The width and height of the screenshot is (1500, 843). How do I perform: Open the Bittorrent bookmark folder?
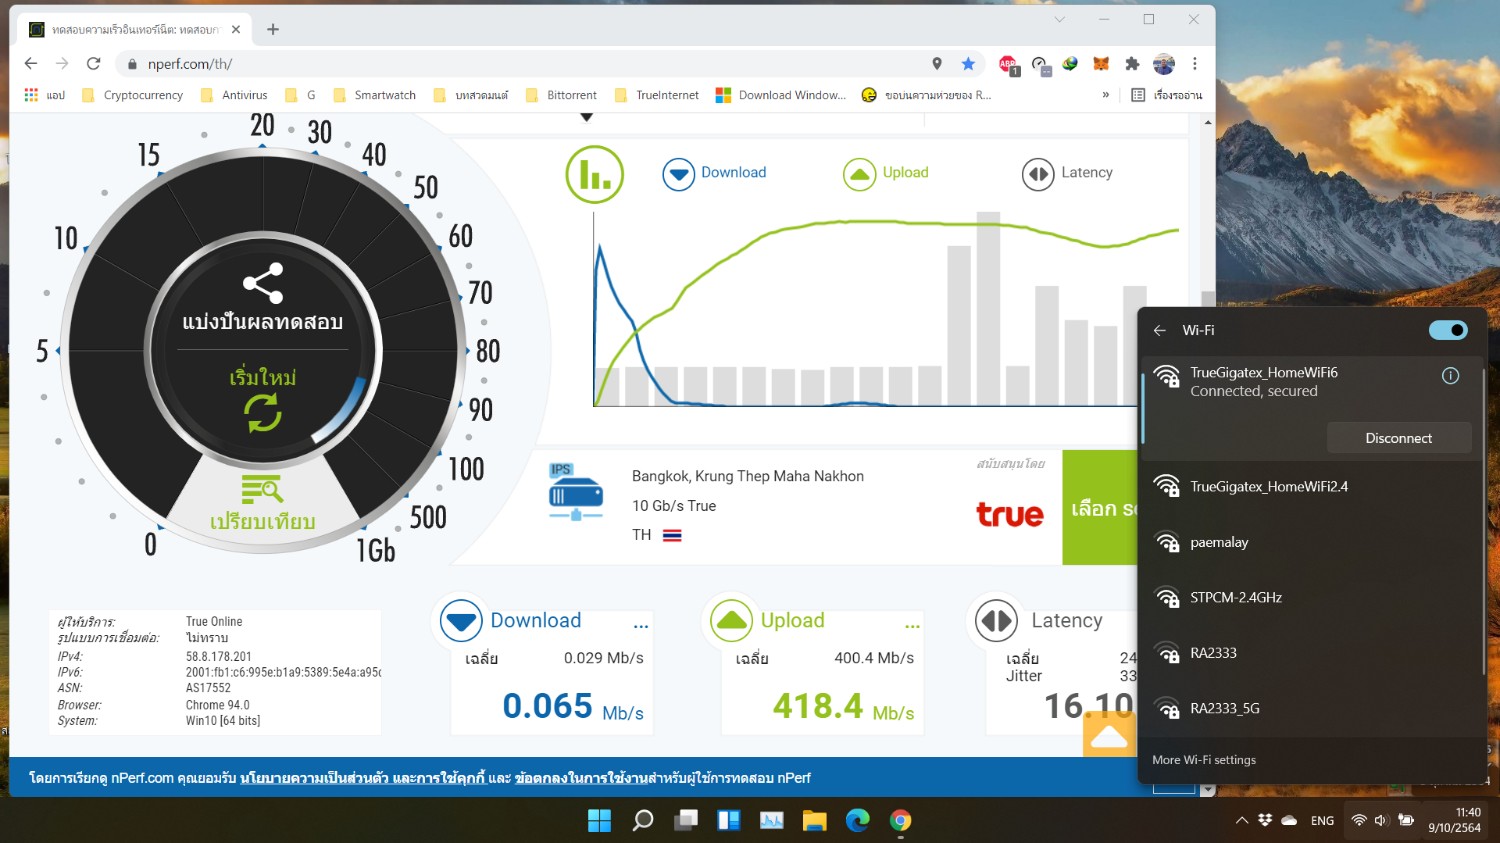(561, 95)
